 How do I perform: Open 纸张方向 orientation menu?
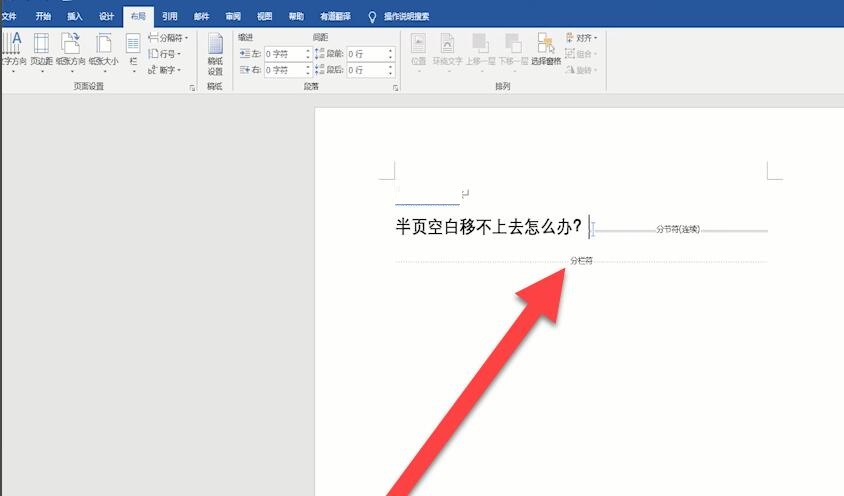tap(71, 52)
